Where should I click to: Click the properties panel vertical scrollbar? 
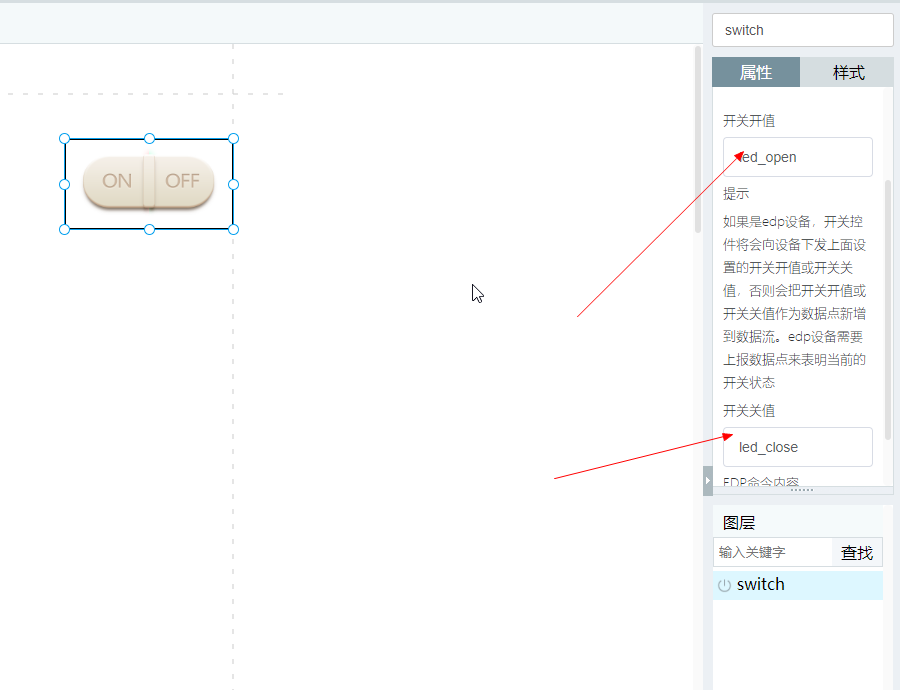click(888, 310)
